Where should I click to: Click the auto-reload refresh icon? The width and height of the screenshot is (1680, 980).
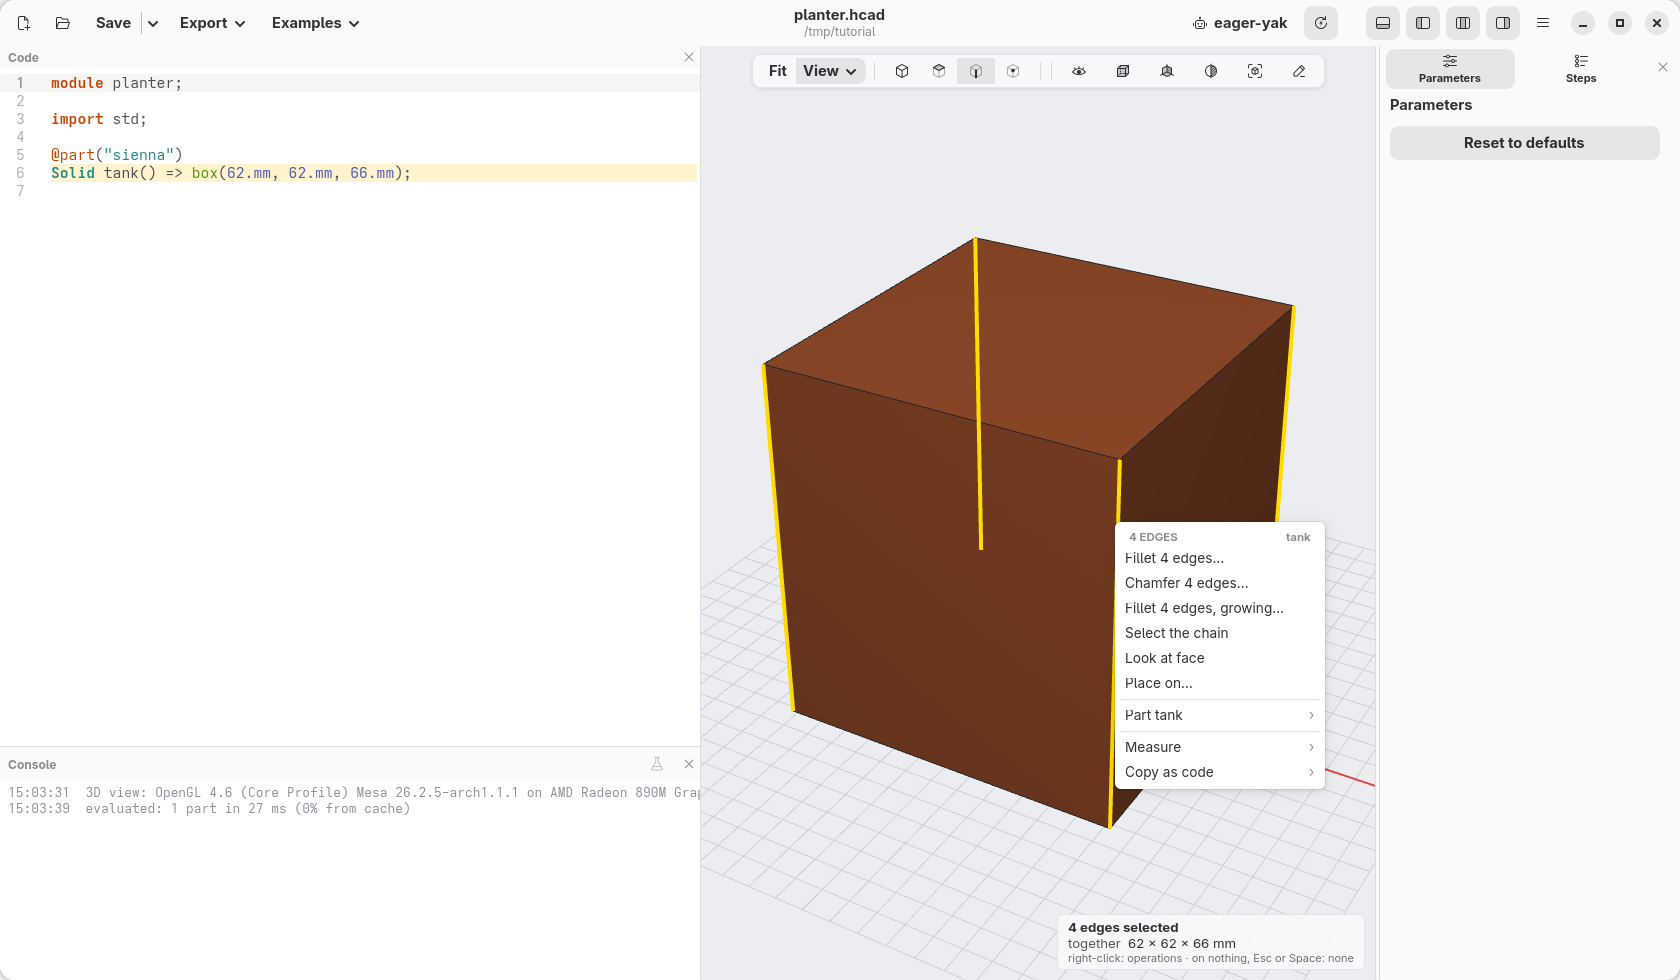pyautogui.click(x=1321, y=23)
